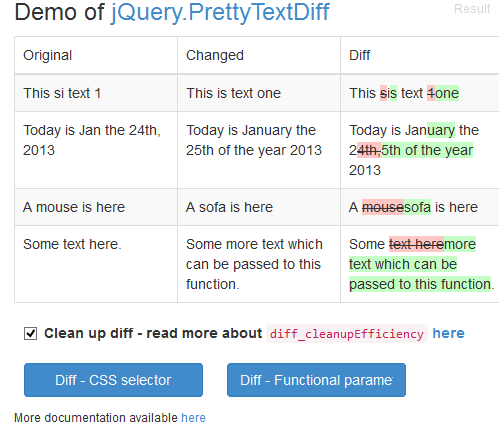499x428 pixels.
Task: Click the Changed column header
Action: [x=259, y=55]
